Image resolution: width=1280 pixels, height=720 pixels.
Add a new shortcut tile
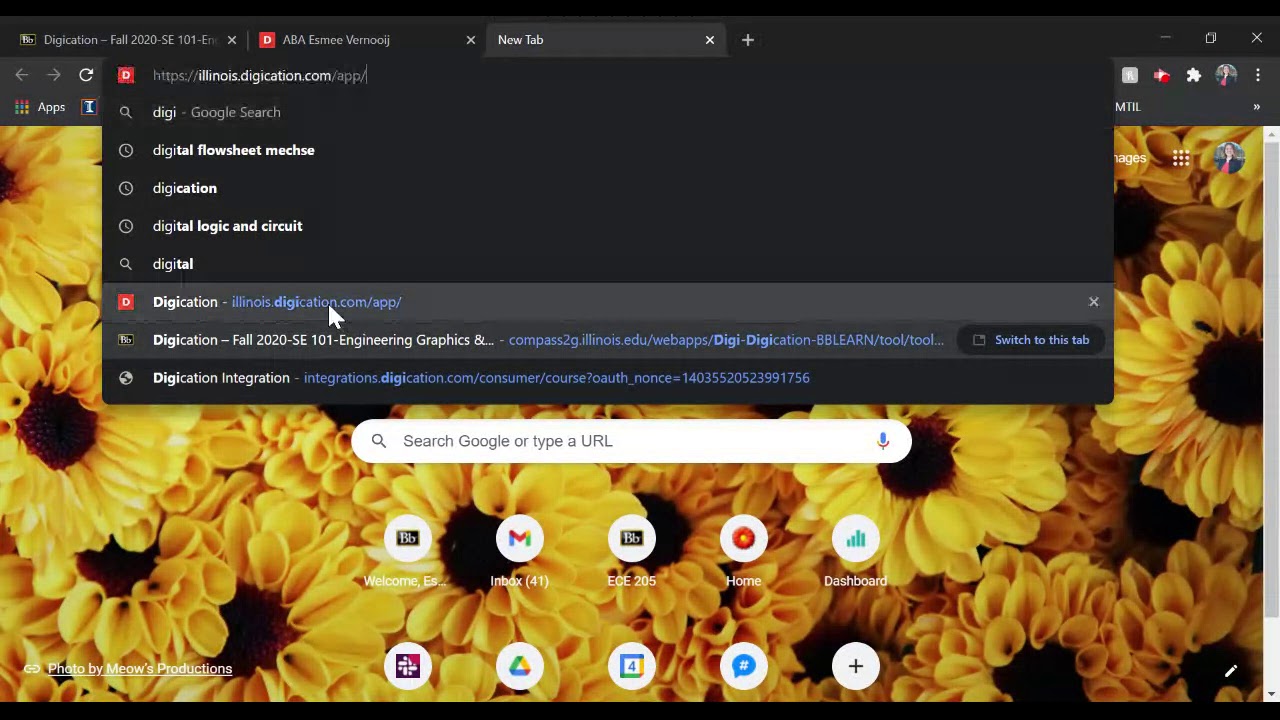[x=855, y=666]
